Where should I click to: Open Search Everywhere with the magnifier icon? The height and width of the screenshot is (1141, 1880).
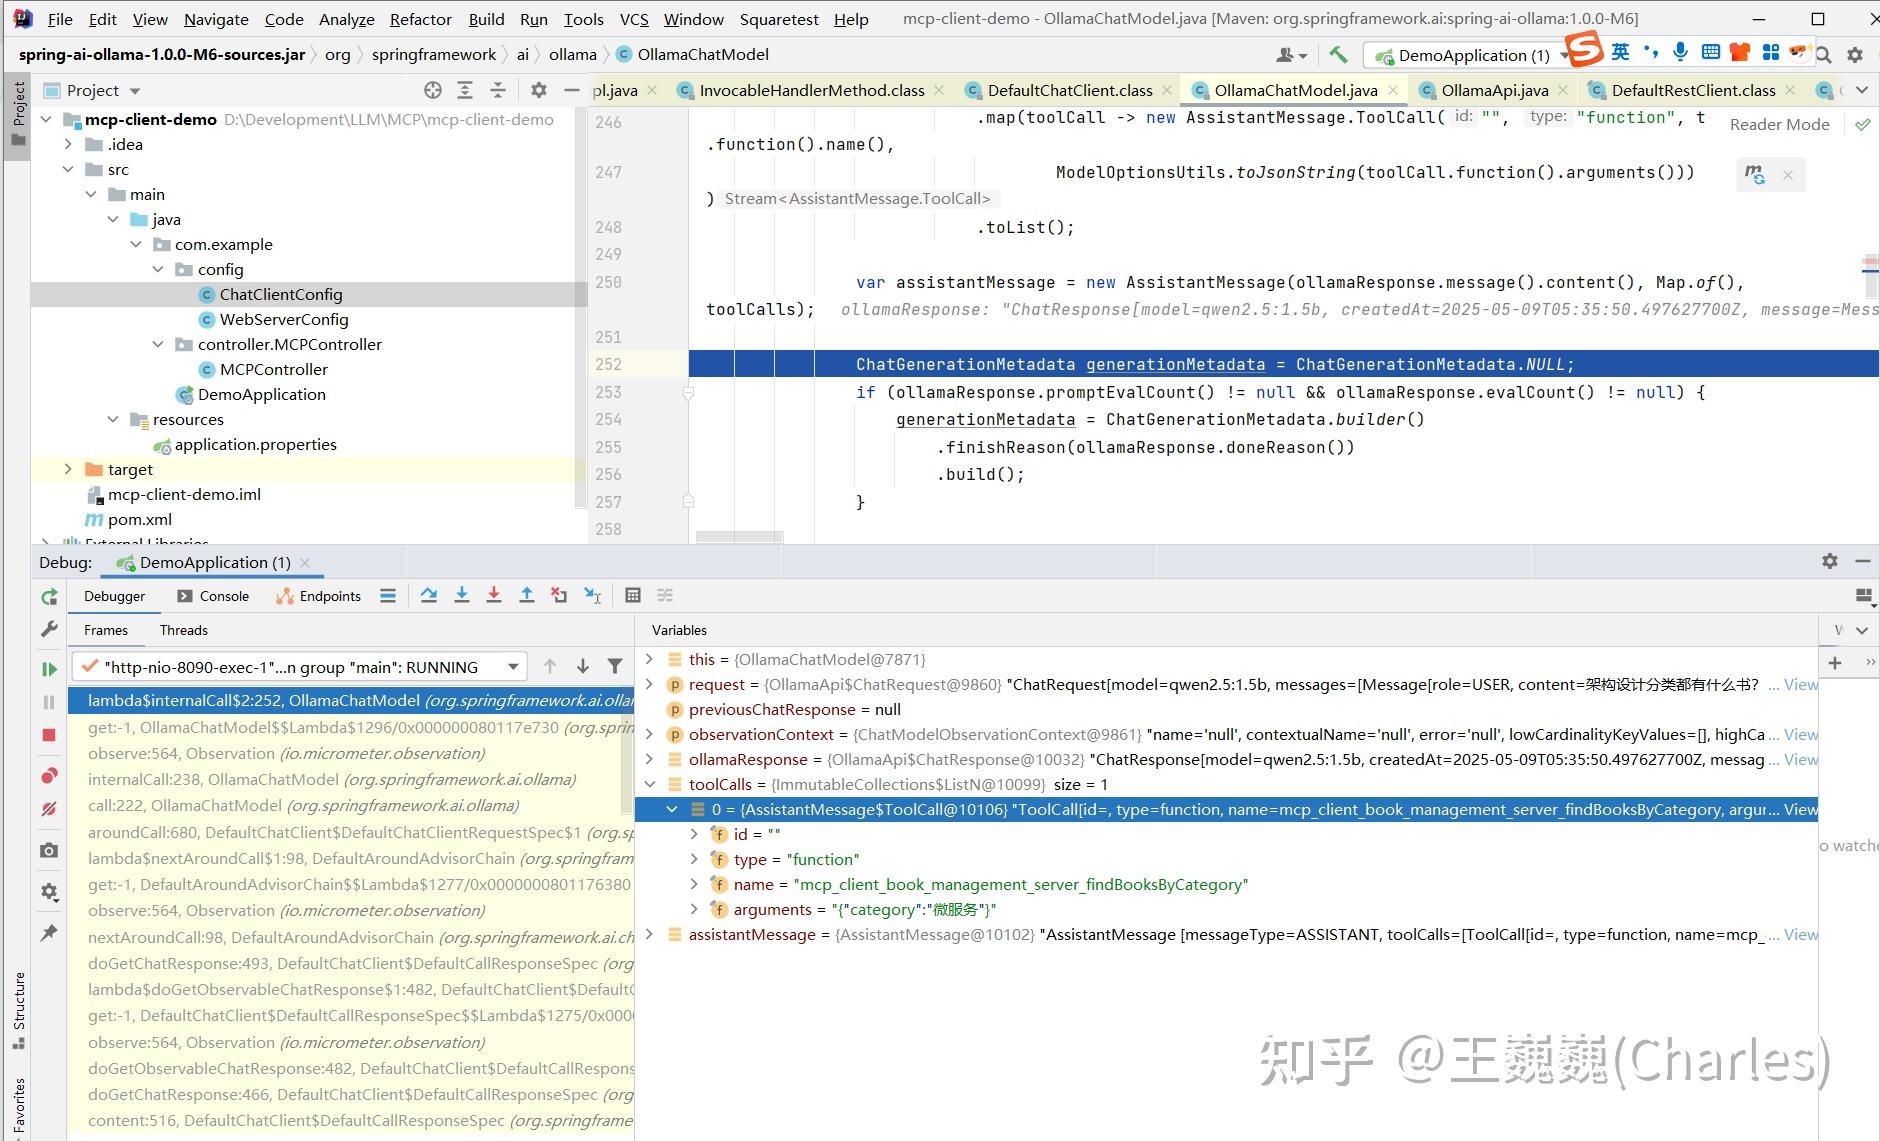pos(1824,54)
